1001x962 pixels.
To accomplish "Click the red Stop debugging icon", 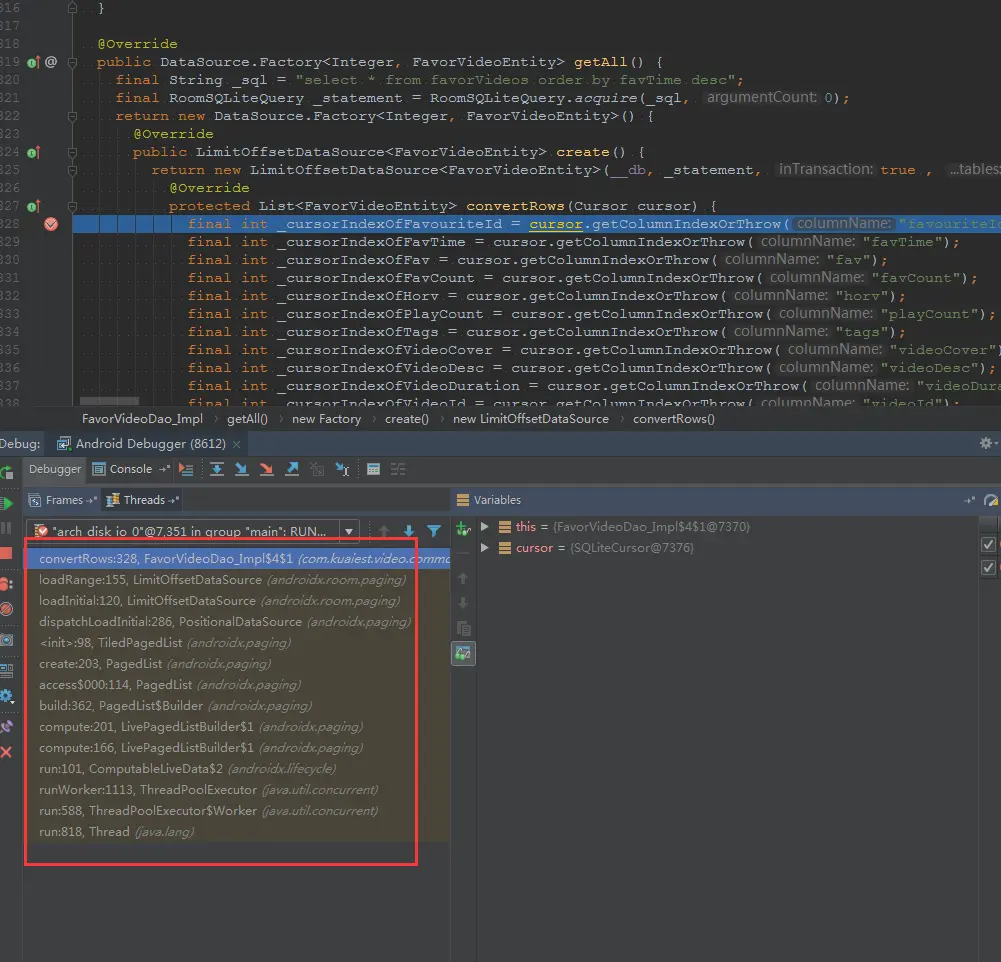I will click(6, 553).
